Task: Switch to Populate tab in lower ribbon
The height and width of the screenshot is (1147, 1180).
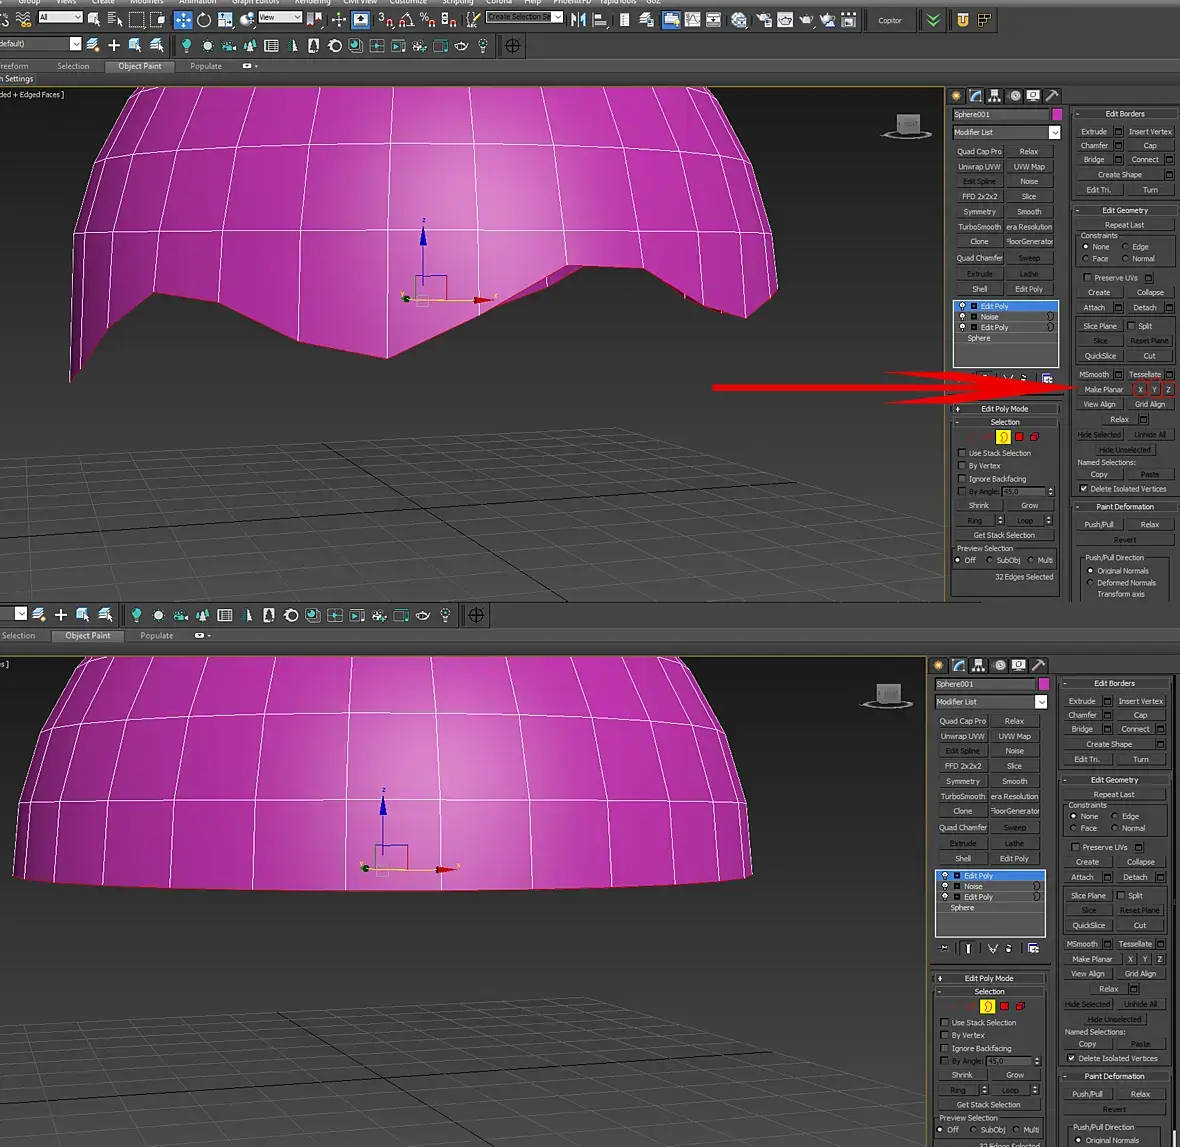Action: coord(157,636)
